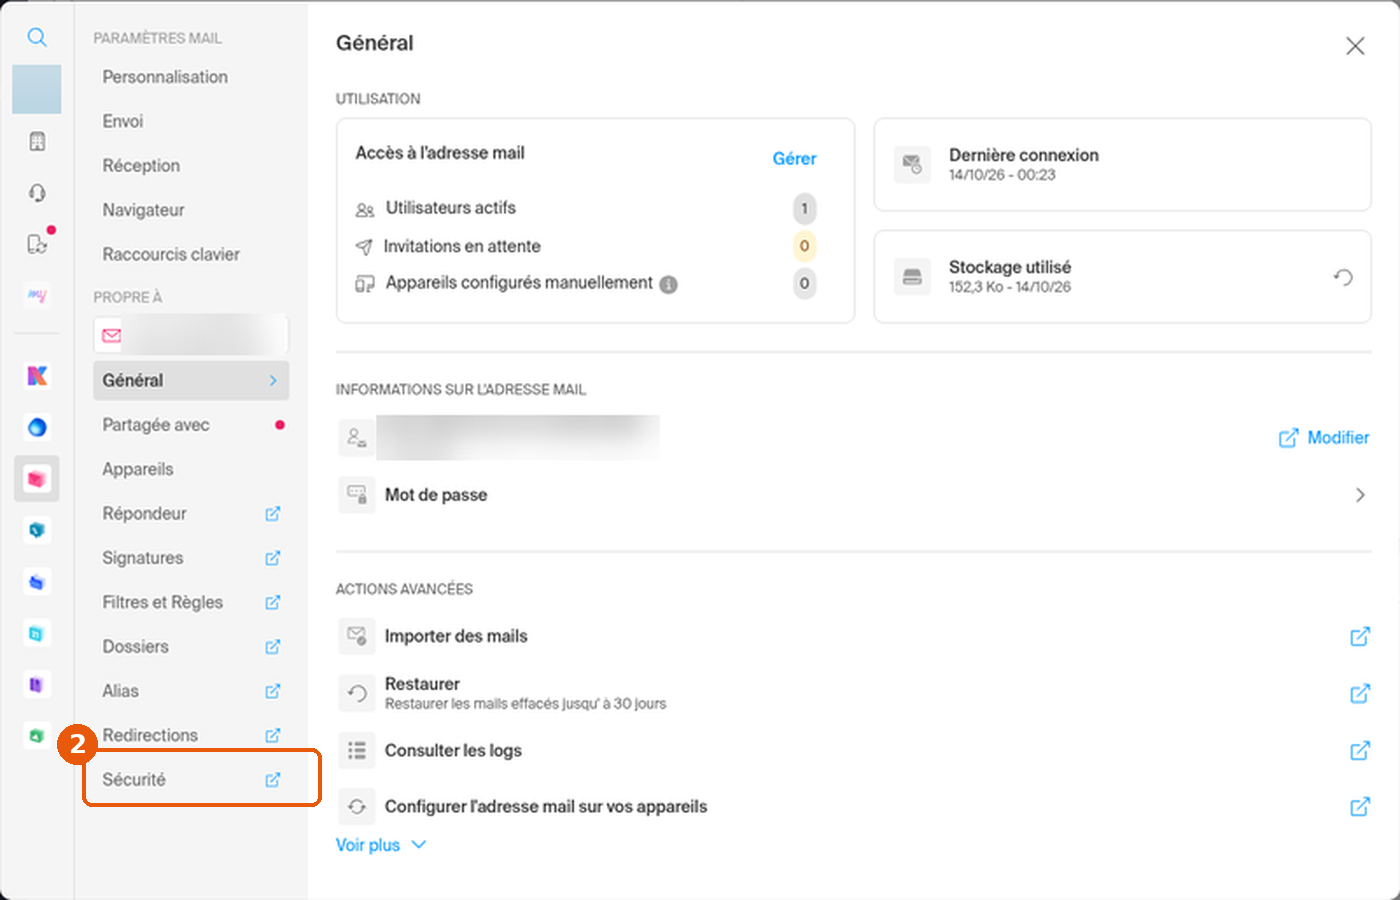Click the Invitations en attente count badge
Screen dimensions: 1400x900
(x=804, y=246)
